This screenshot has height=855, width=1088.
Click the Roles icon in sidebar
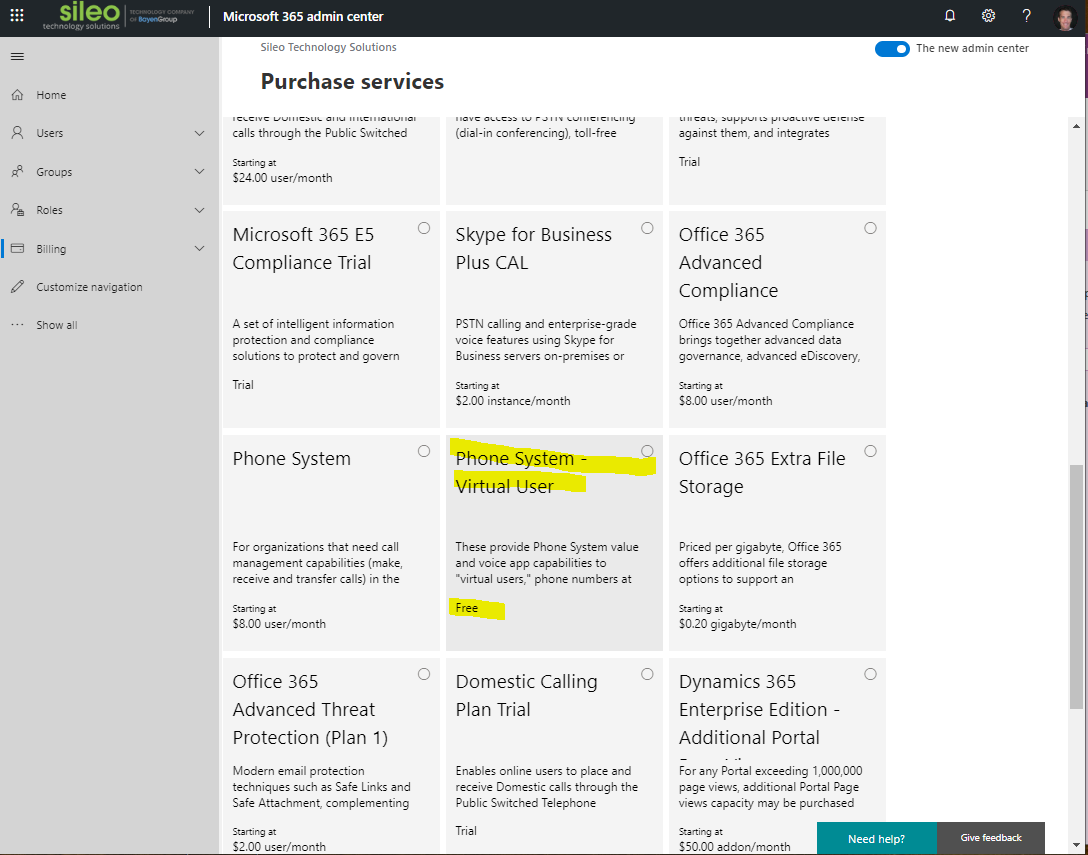(17, 210)
